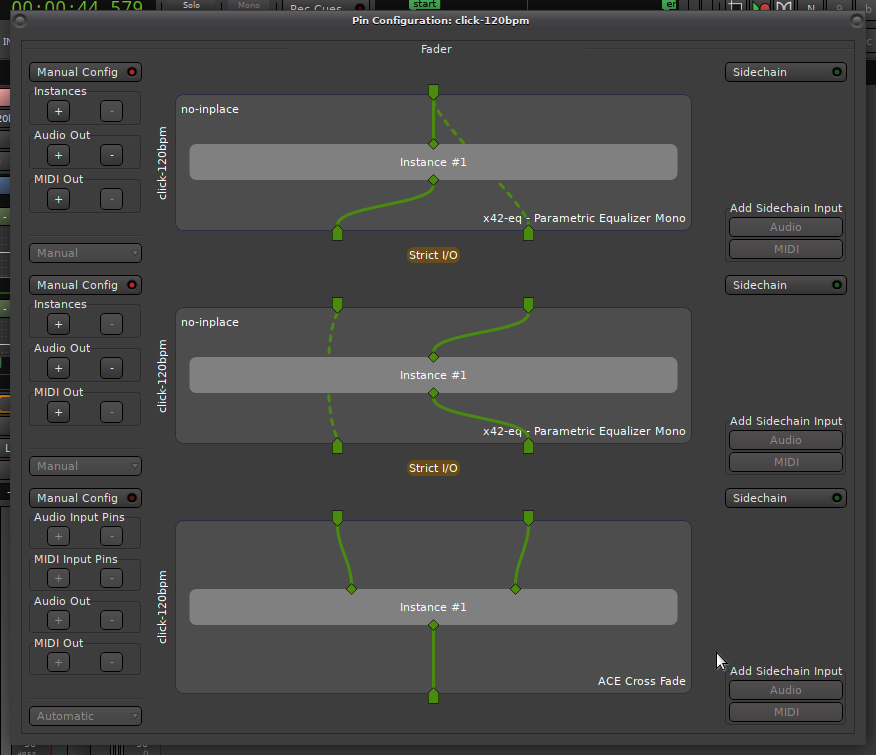876x755 pixels.
Task: Click the top input pin of first x42-eq
Action: click(x=433, y=92)
